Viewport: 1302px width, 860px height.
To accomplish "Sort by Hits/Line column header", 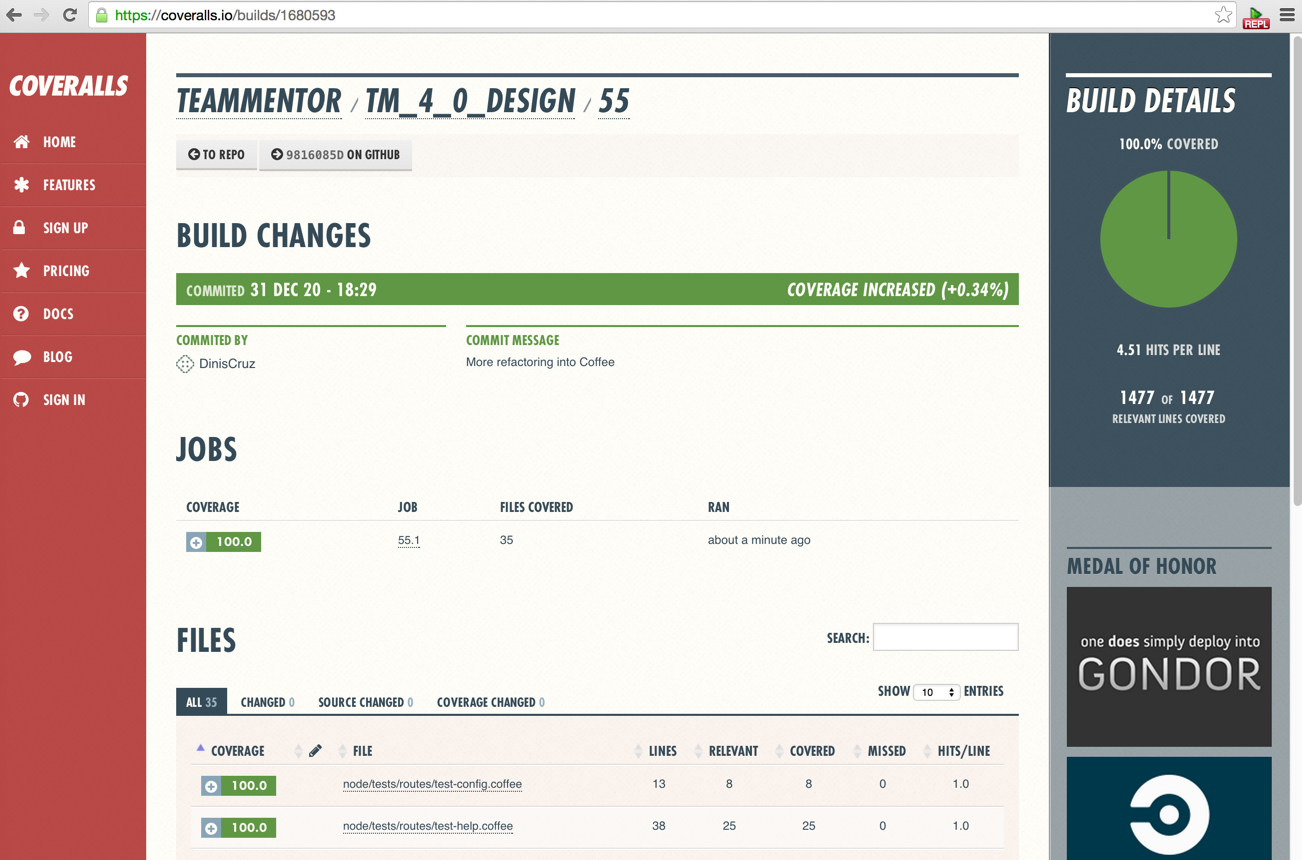I will 963,751.
